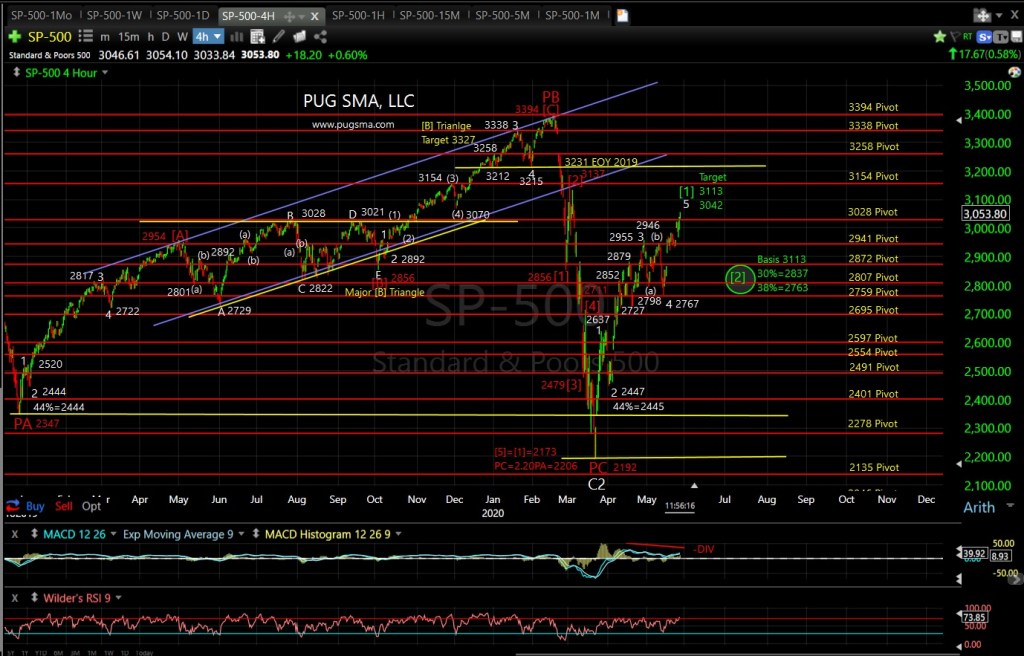The width and height of the screenshot is (1024, 656).
Task: Click the green plus add-symbol icon
Action: tap(14, 37)
